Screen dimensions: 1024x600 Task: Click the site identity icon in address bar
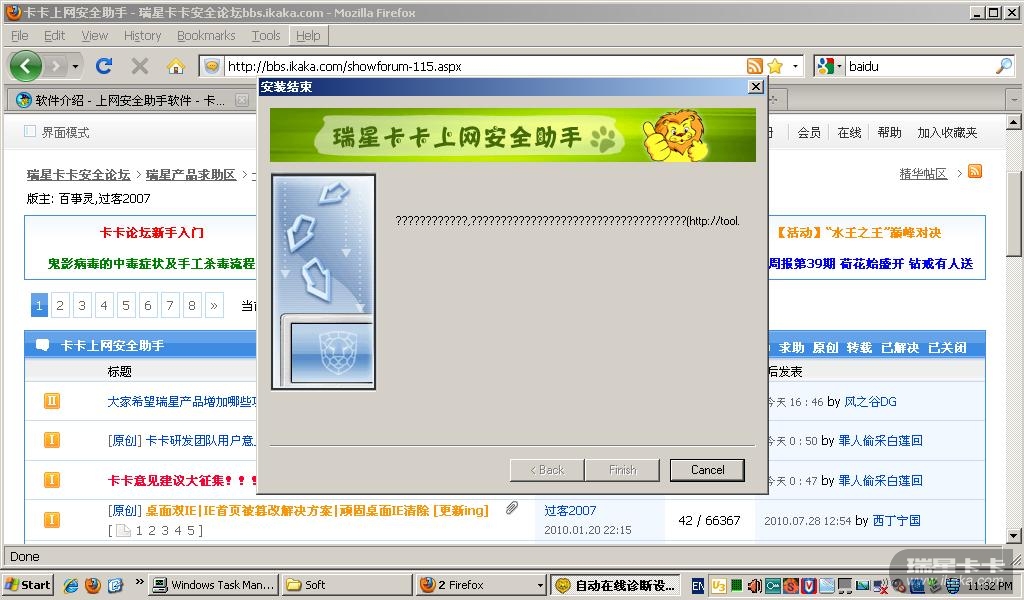tap(212, 66)
